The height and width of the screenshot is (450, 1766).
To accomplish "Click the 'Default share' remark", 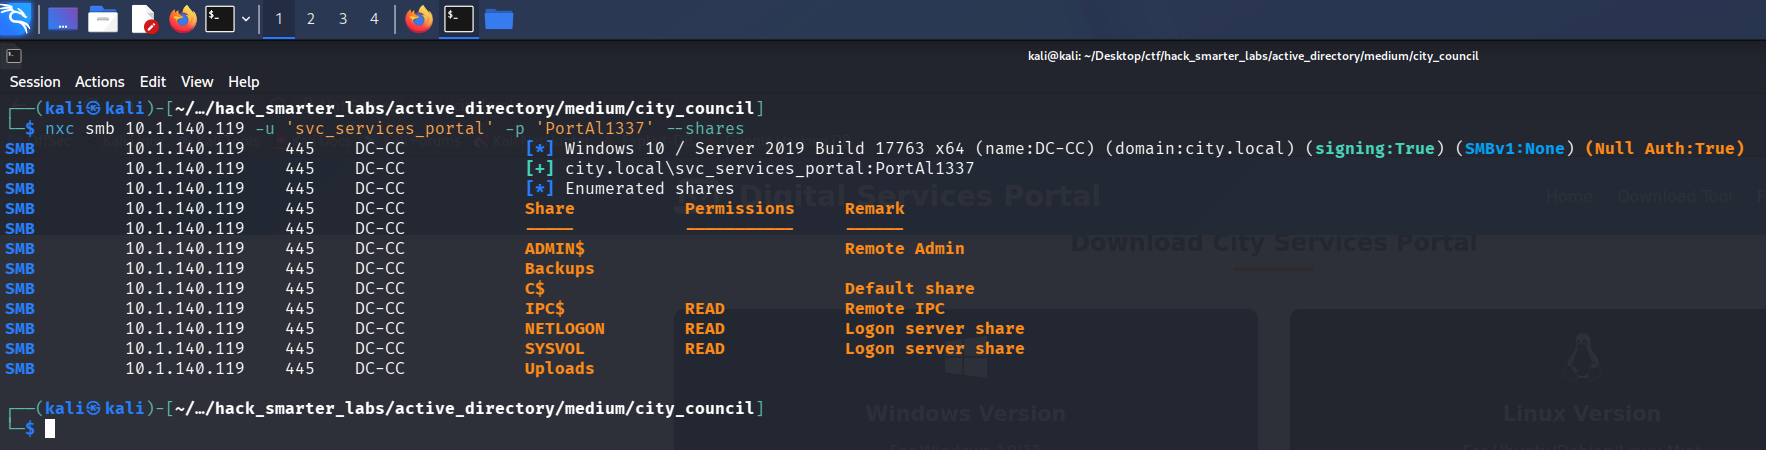I will [909, 288].
